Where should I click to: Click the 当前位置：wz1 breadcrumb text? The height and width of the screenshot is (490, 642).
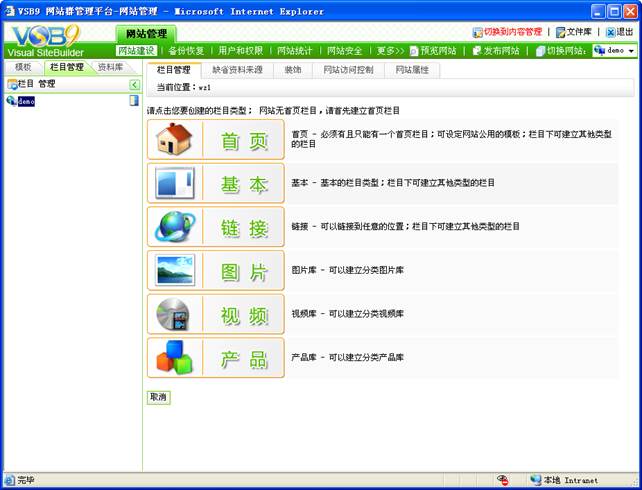tap(184, 87)
